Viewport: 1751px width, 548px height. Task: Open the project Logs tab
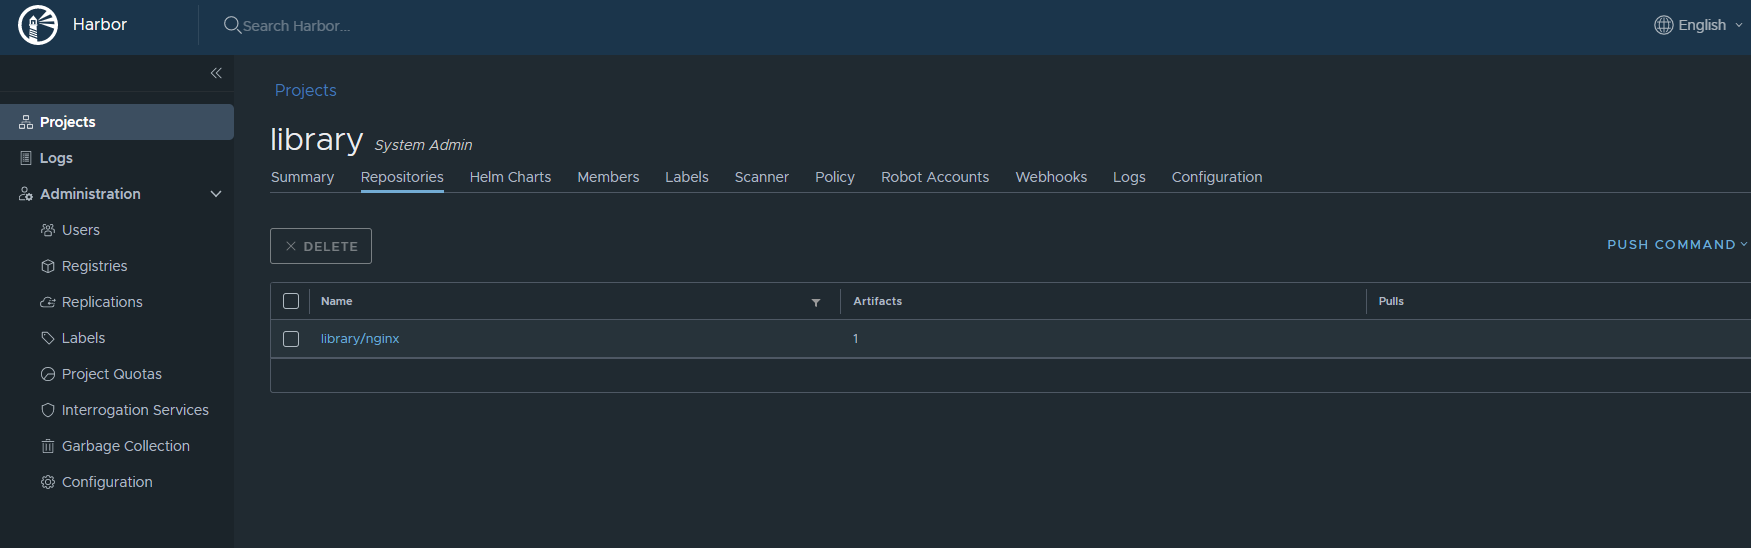click(x=1129, y=177)
